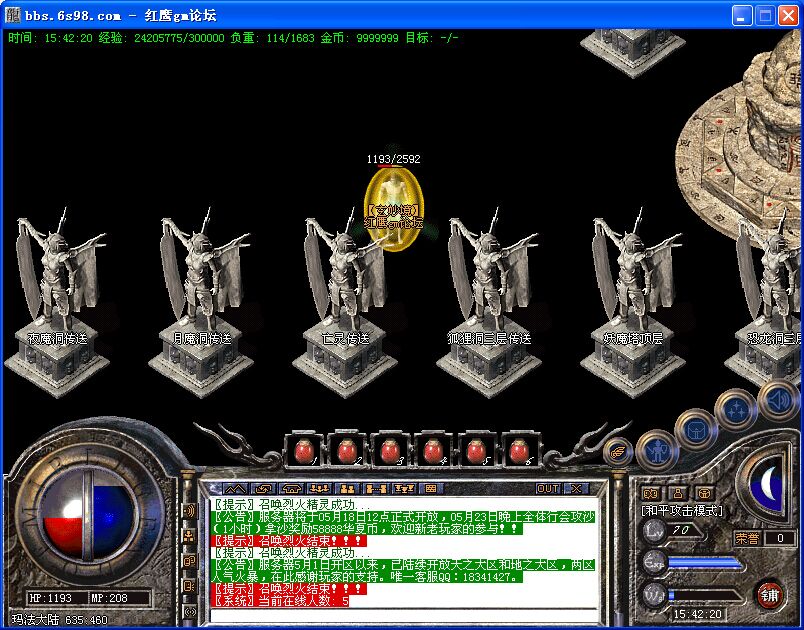Use the potion in belt slot 5
Screen dimensions: 804x630
point(476,451)
